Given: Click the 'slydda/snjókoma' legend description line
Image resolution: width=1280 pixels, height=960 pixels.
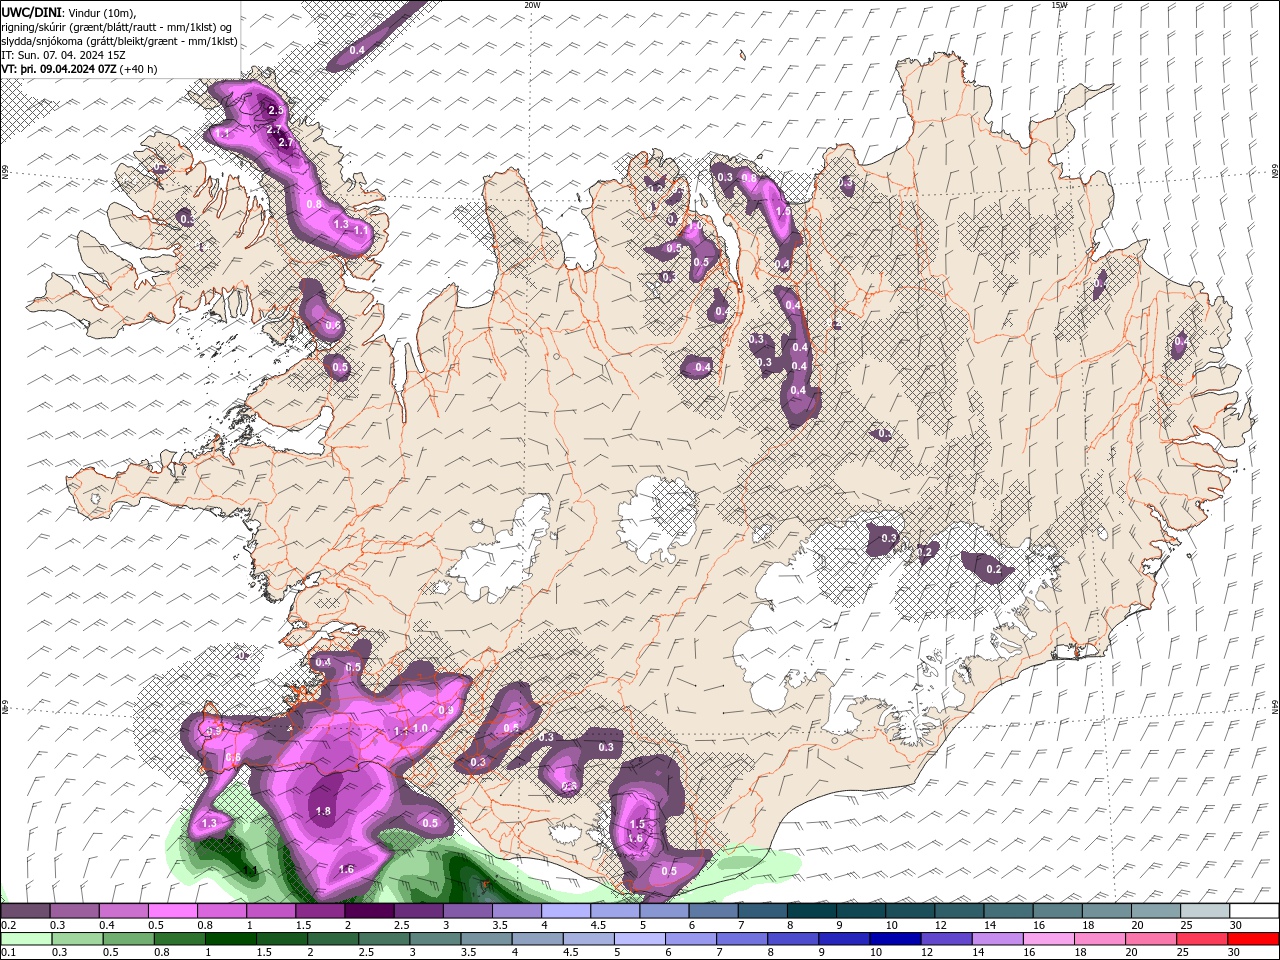Looking at the screenshot, I should click(x=120, y=41).
